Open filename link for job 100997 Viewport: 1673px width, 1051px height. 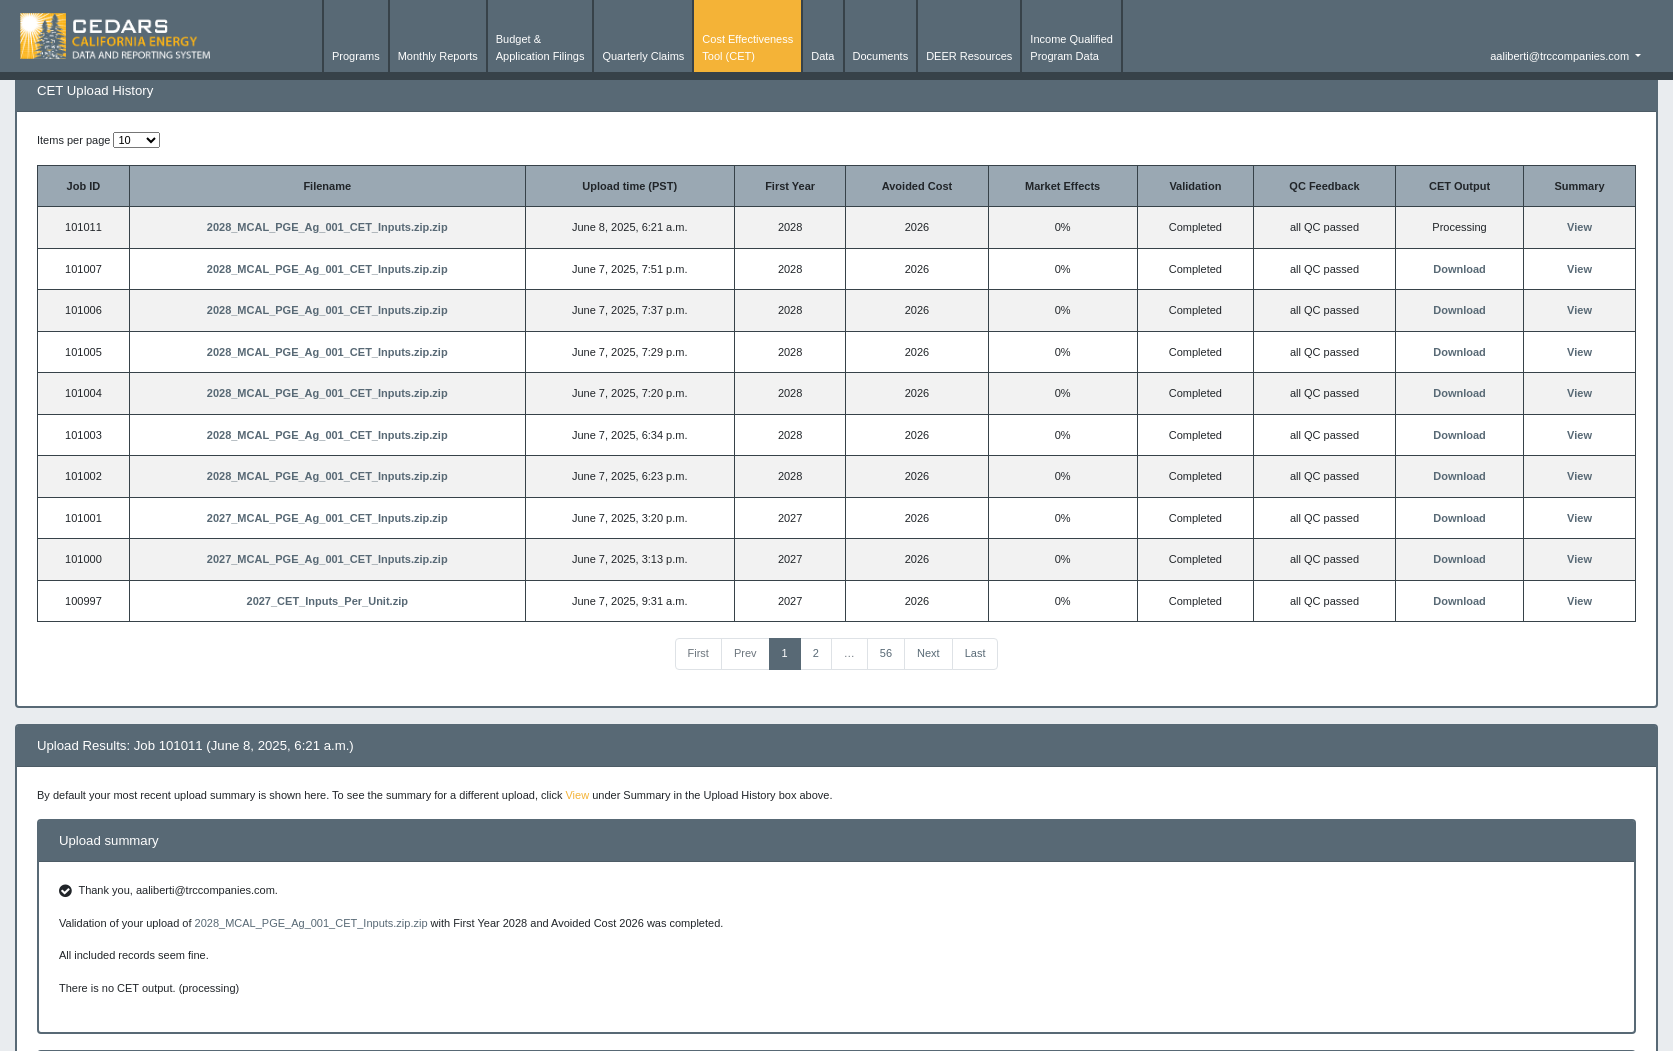click(x=327, y=601)
